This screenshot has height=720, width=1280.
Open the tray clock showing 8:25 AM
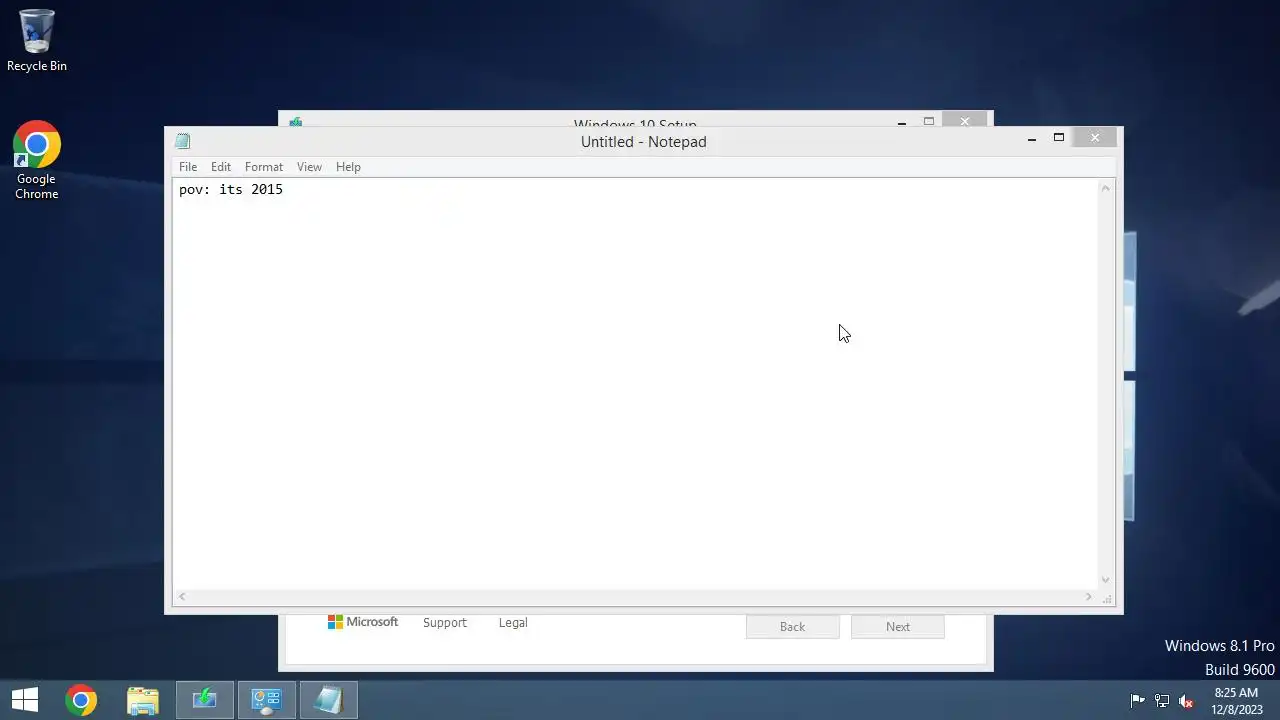(x=1237, y=700)
